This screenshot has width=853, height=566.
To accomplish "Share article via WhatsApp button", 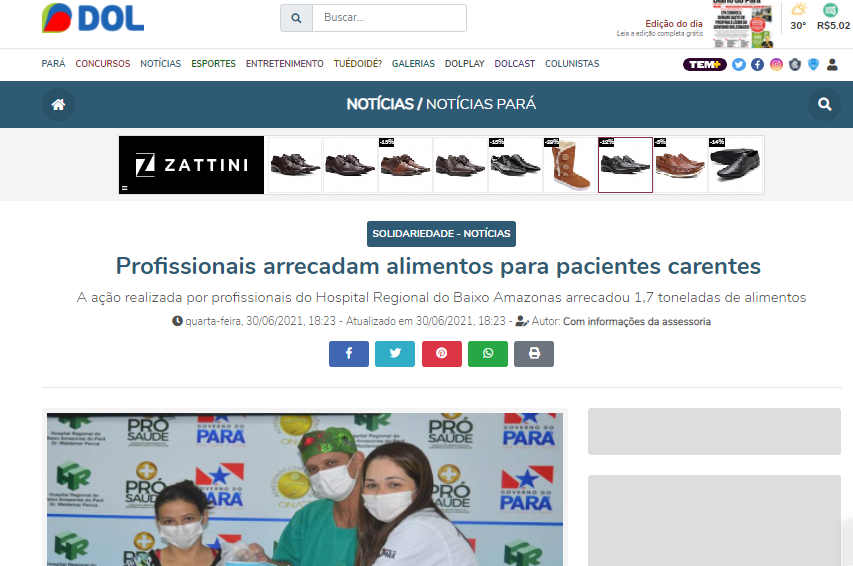I will tap(488, 354).
